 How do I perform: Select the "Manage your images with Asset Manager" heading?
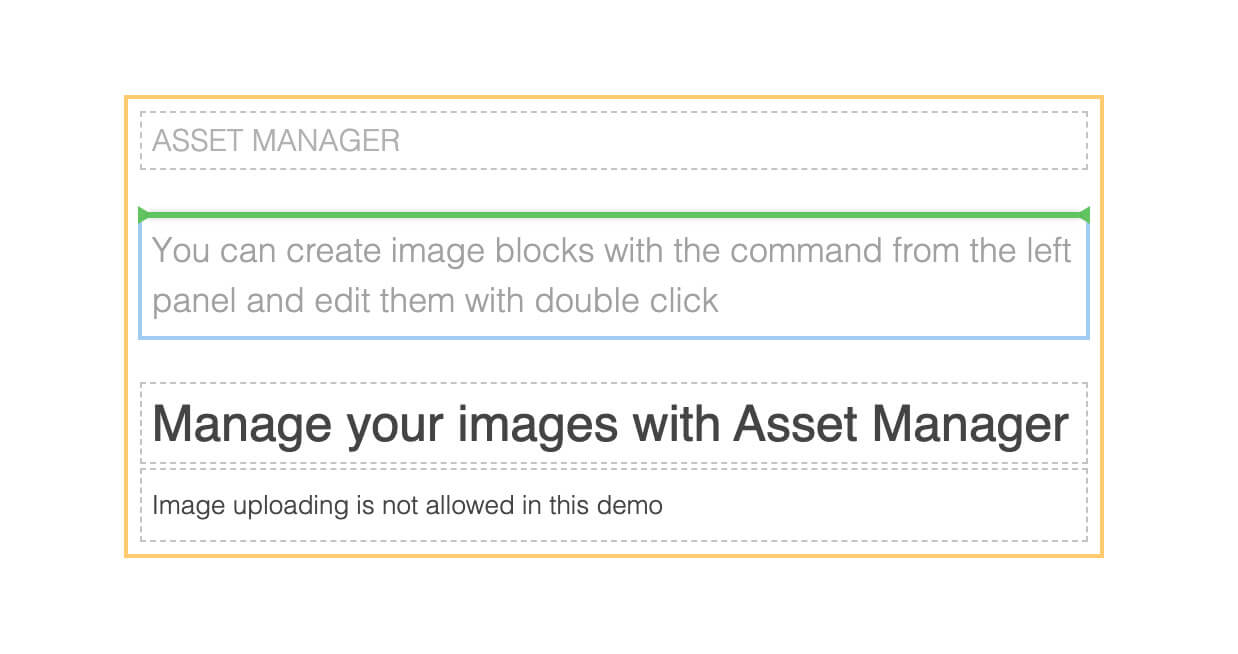pyautogui.click(x=614, y=423)
